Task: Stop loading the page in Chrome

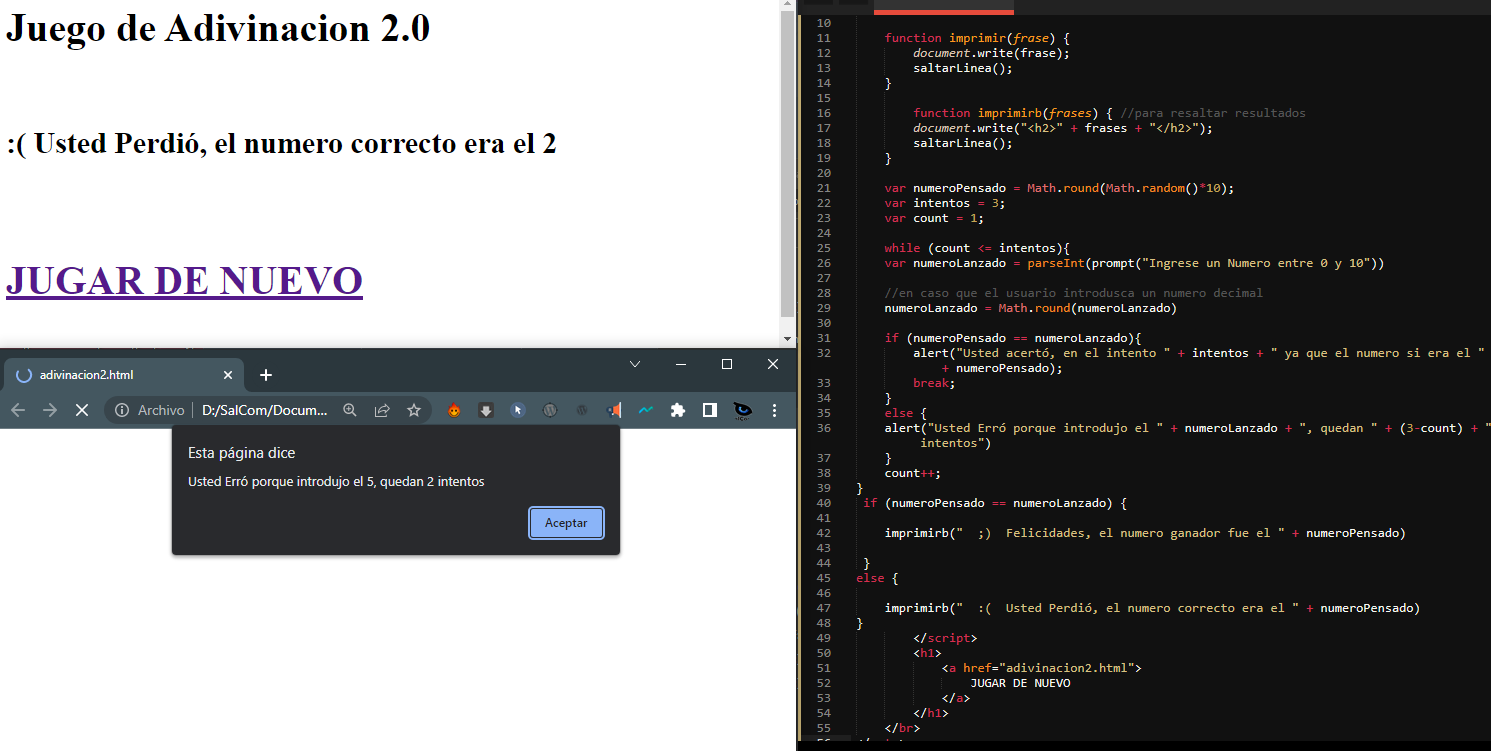Action: [x=82, y=410]
